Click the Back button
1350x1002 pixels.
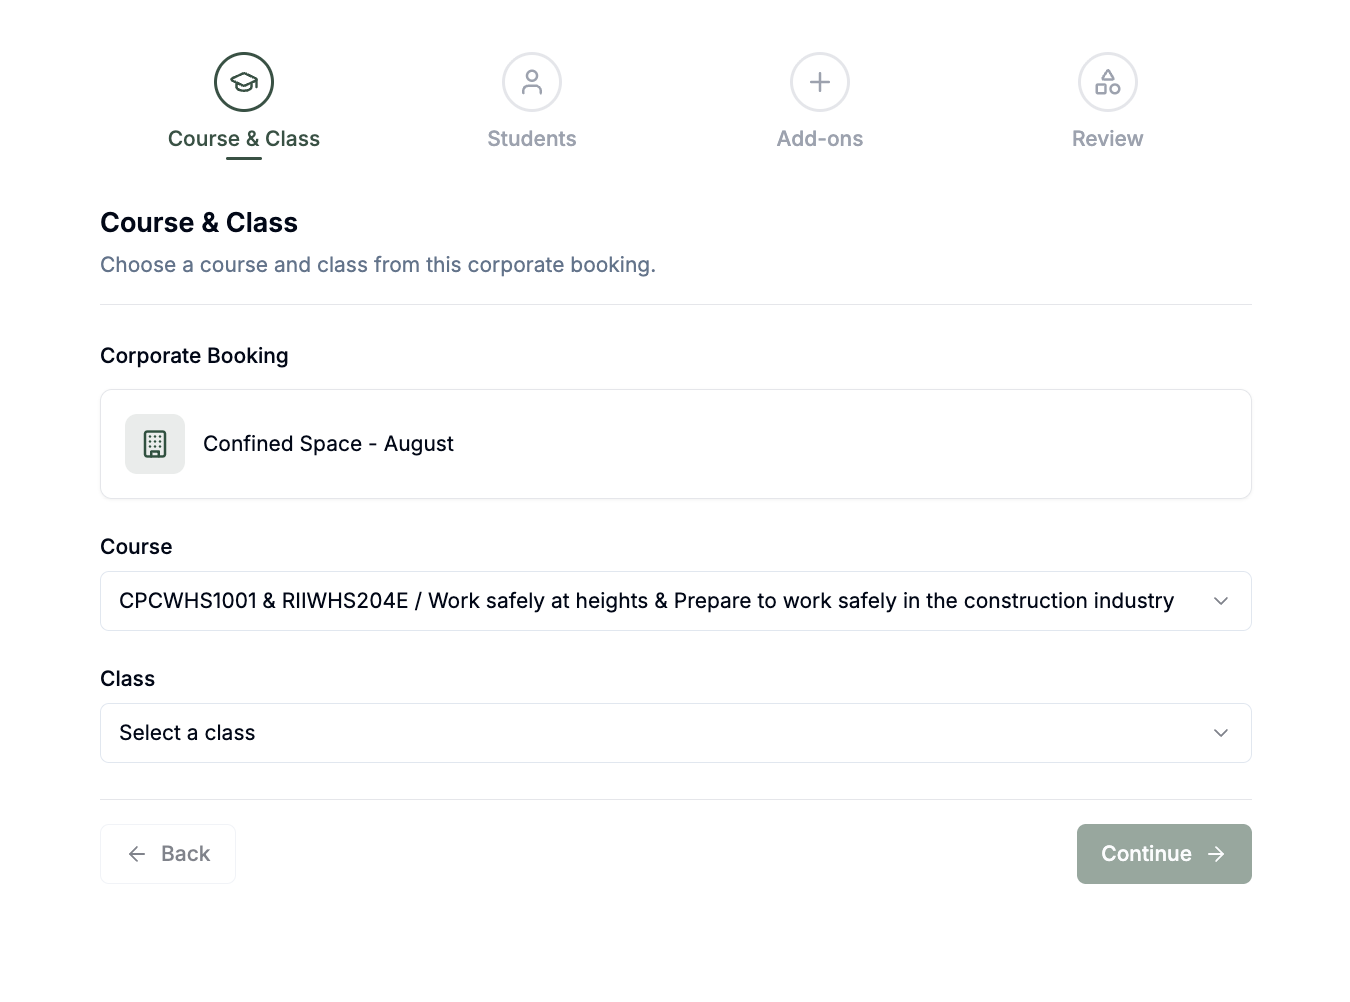(x=168, y=854)
